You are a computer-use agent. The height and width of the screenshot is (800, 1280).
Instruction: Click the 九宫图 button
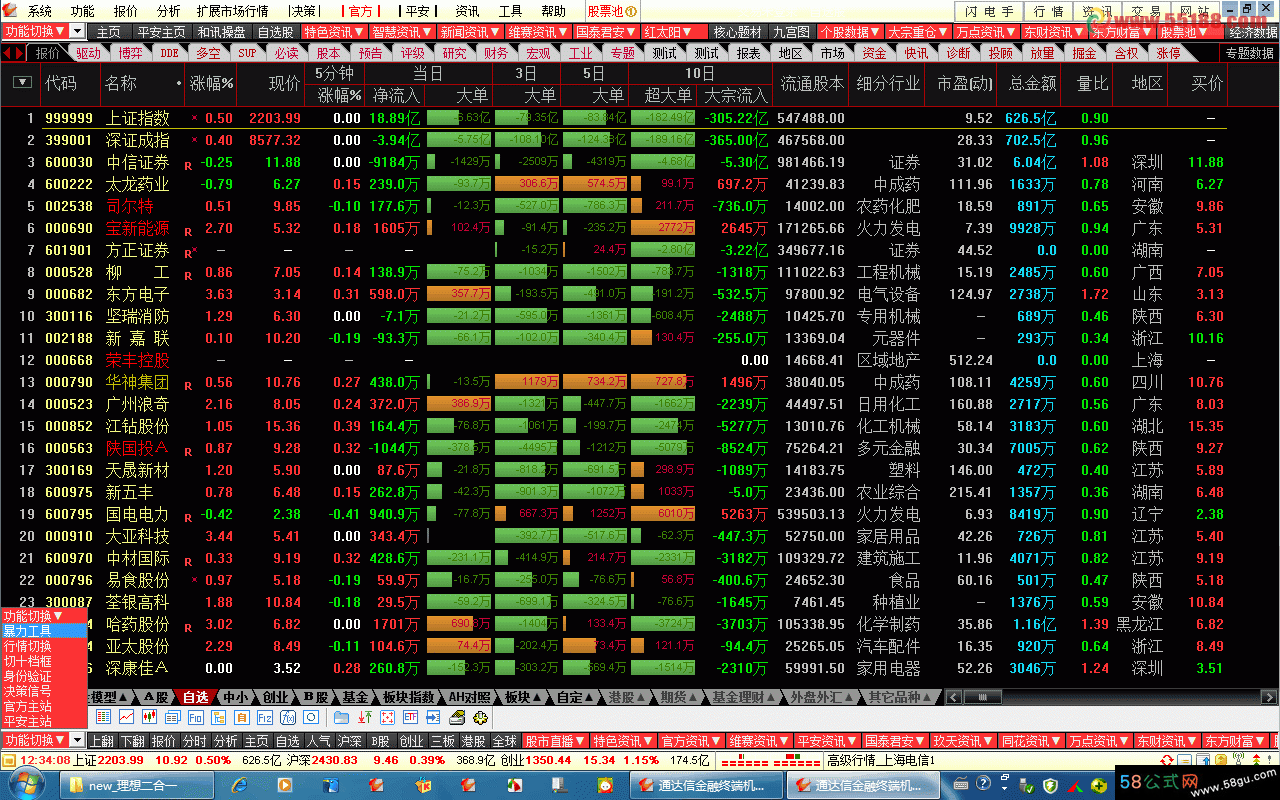pos(791,32)
